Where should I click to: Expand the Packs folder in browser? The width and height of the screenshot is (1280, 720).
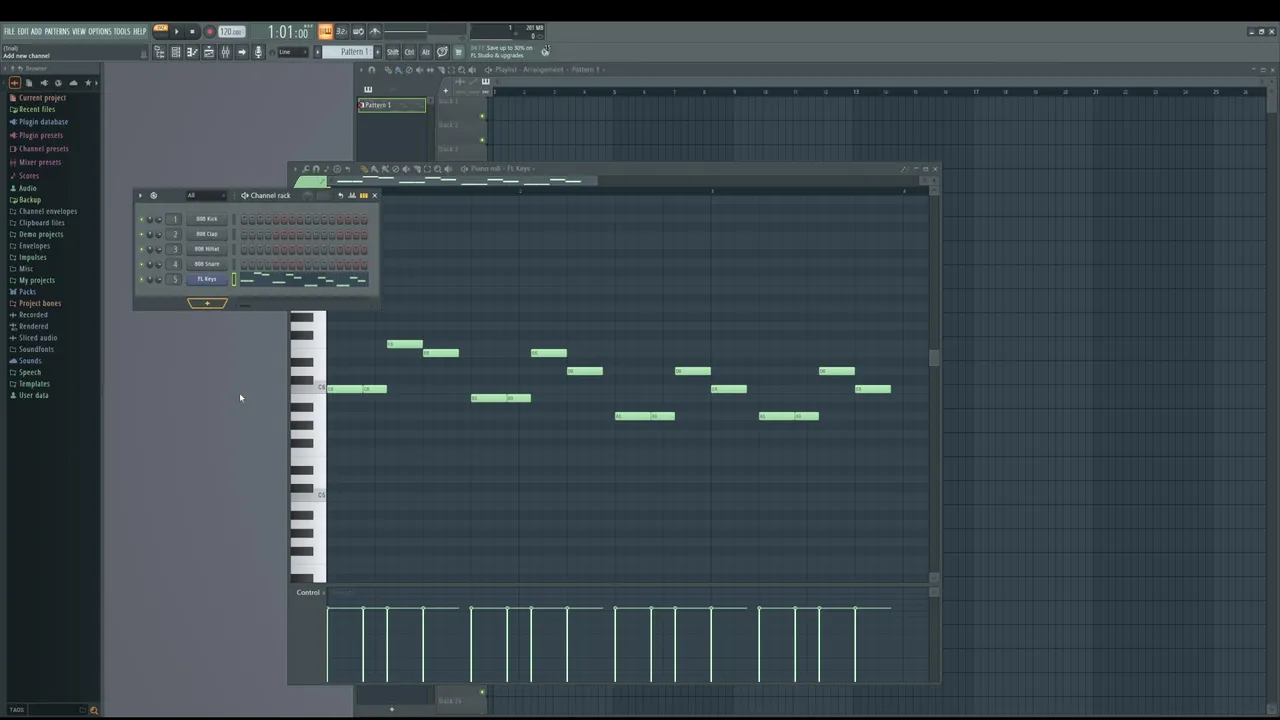[x=27, y=291]
